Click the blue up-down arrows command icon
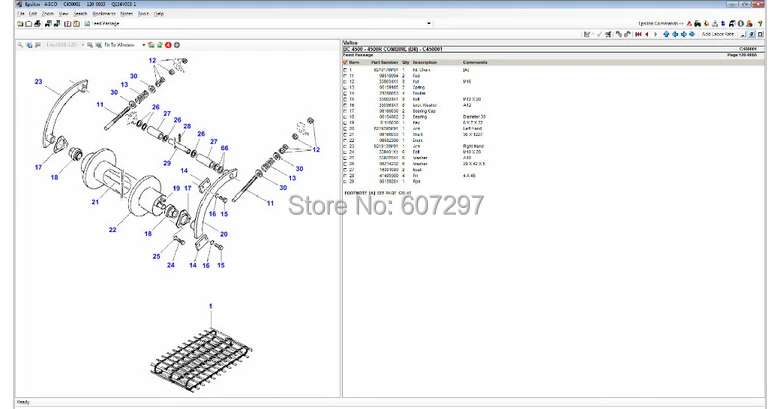Screen dimensions: 771x409 (x=723, y=24)
